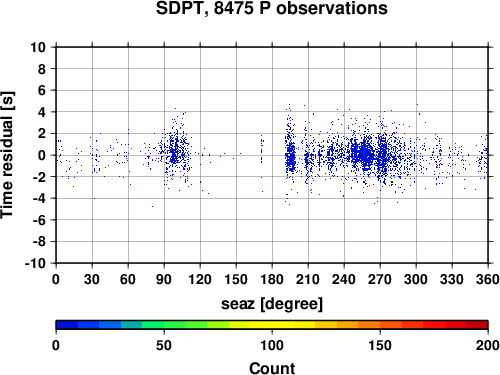500x375 pixels.
Task: Click the y-axis tick label -10
Action: tap(35, 263)
